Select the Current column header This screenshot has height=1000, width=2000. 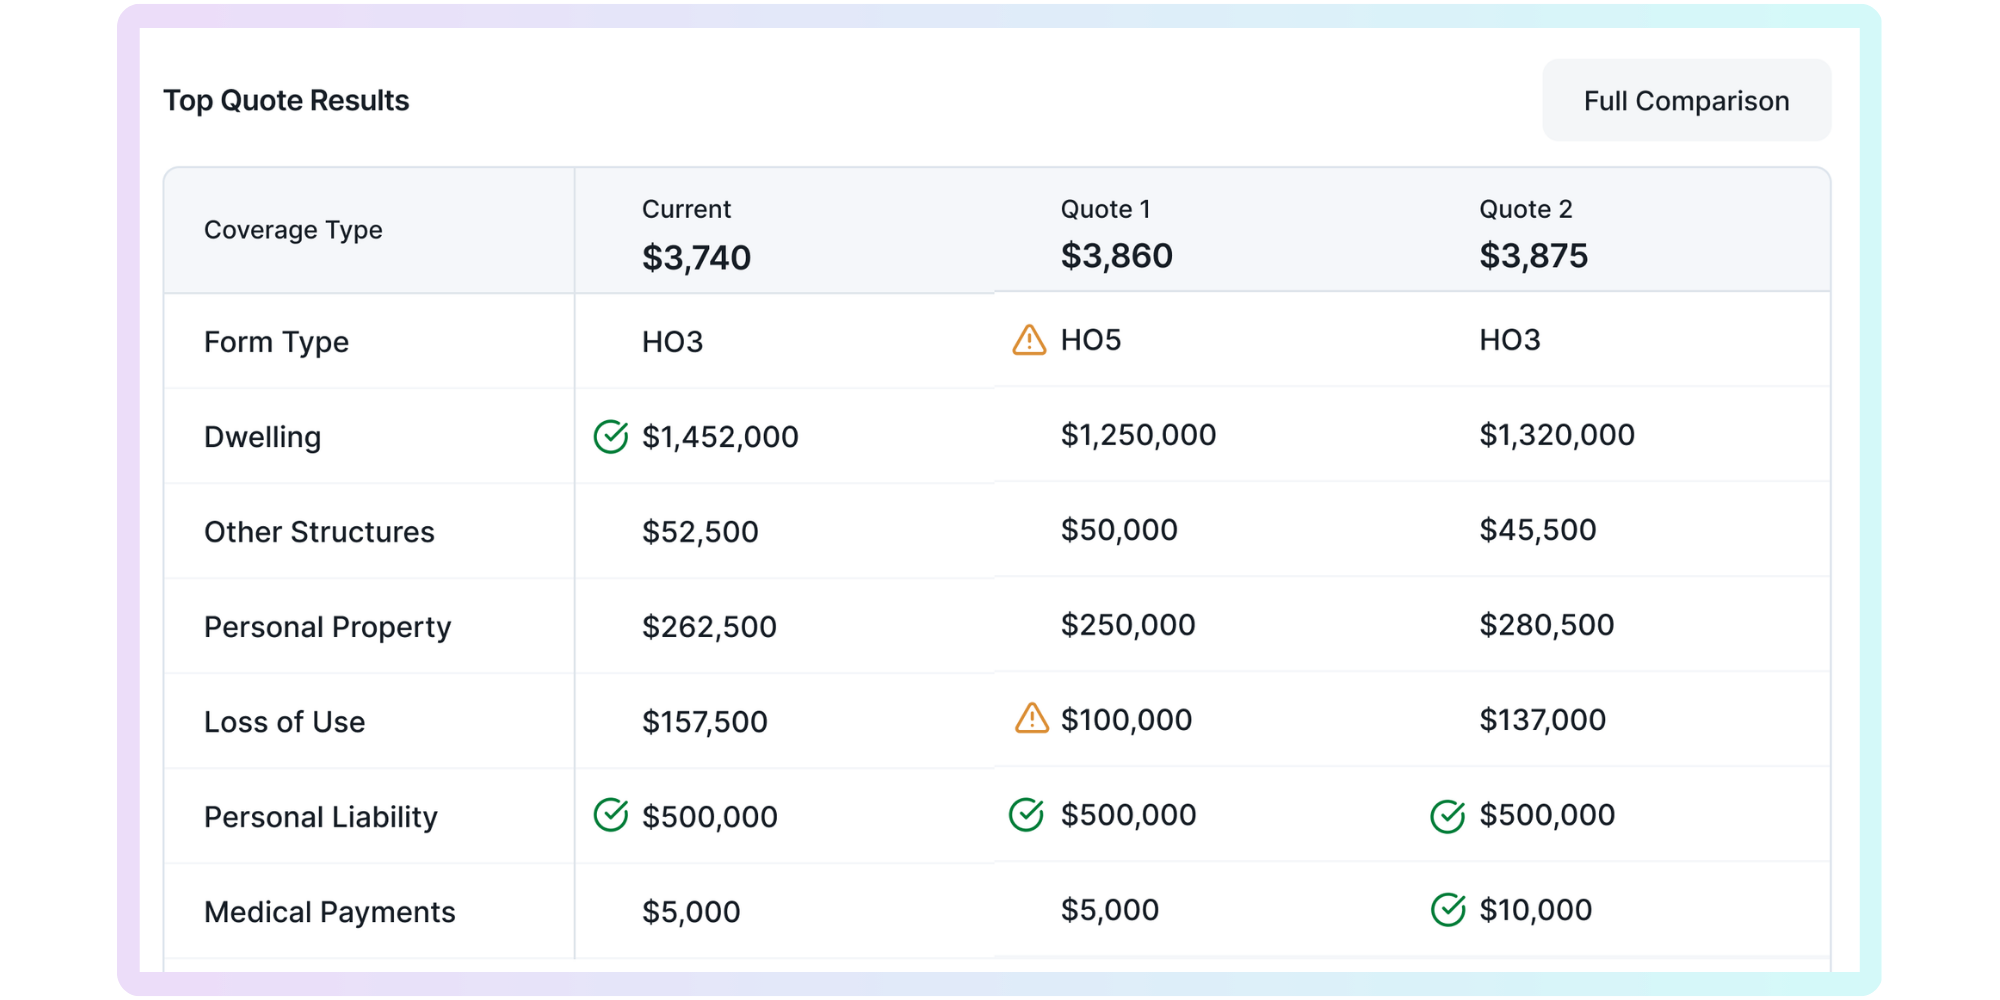(x=686, y=209)
